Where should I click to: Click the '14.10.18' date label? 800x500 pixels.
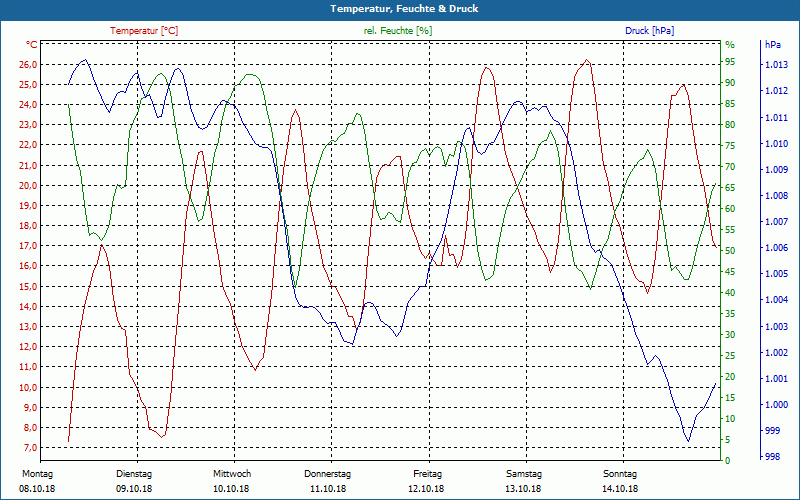tap(620, 489)
